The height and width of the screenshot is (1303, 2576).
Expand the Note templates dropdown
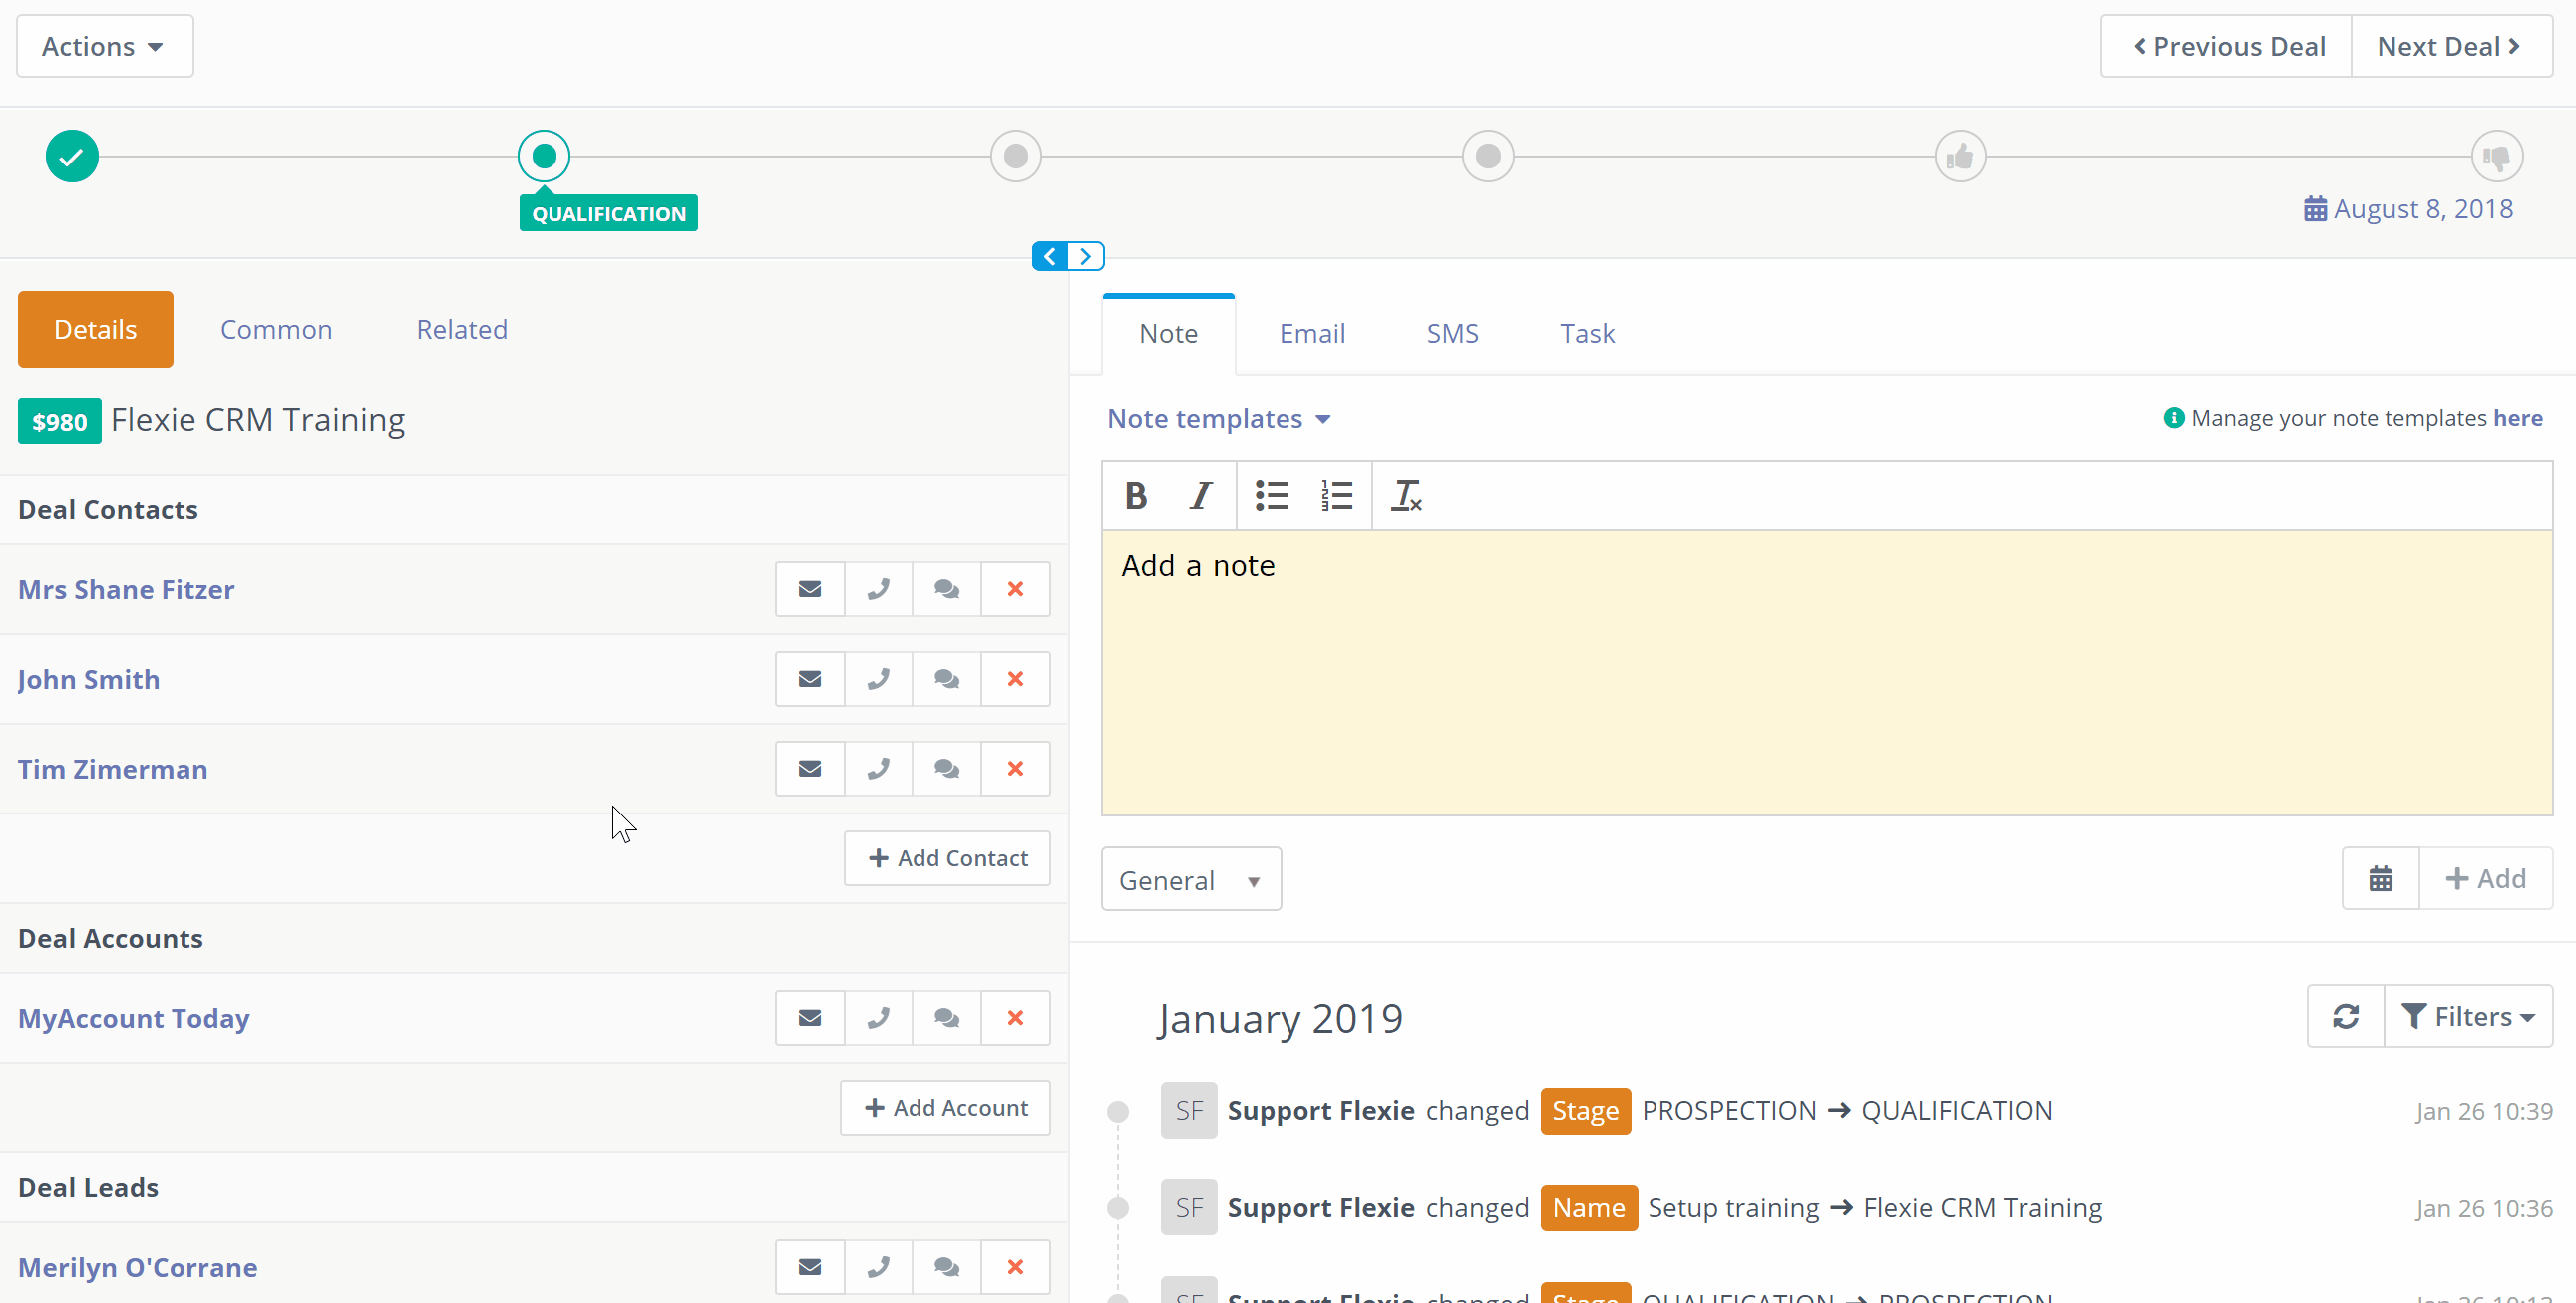point(1220,417)
